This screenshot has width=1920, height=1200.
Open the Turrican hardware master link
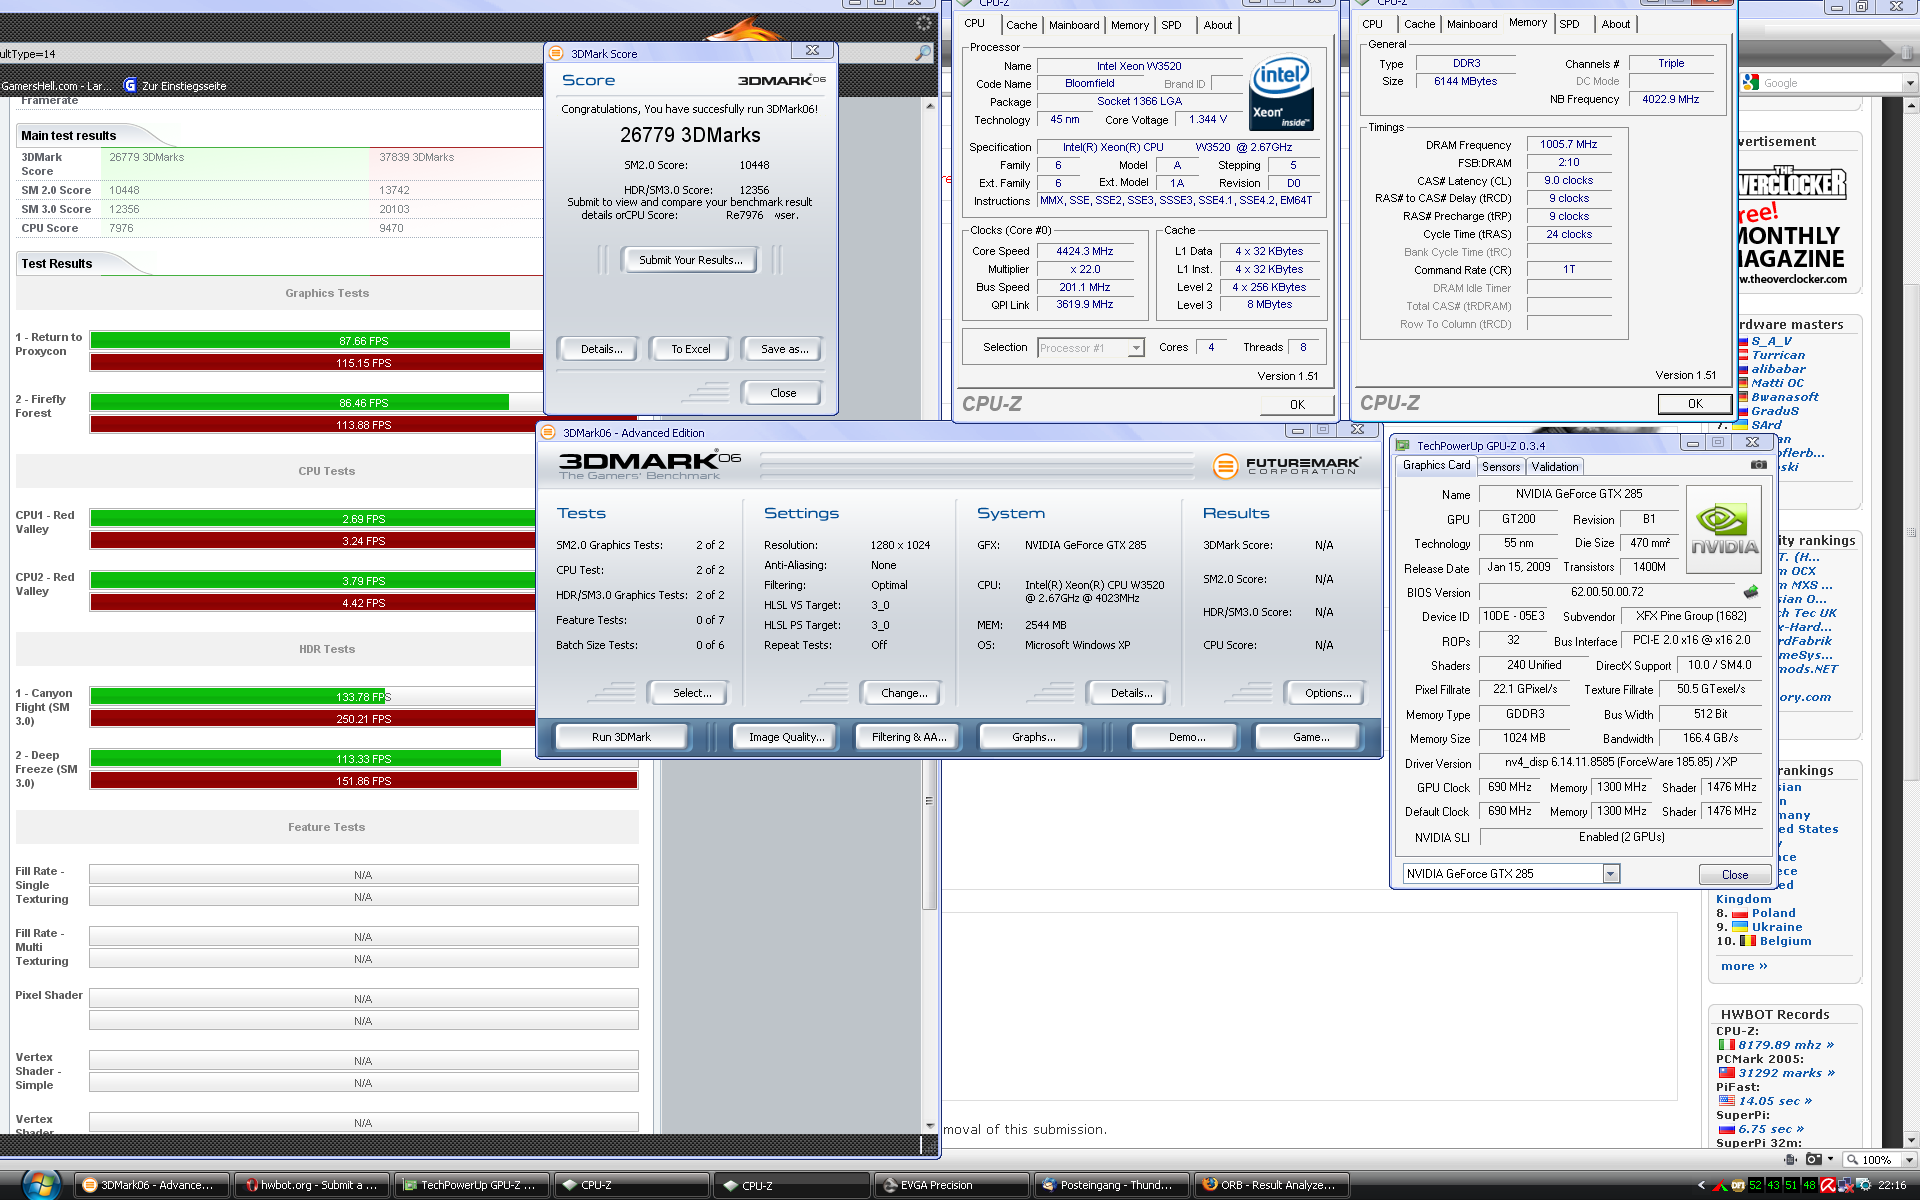[1778, 355]
